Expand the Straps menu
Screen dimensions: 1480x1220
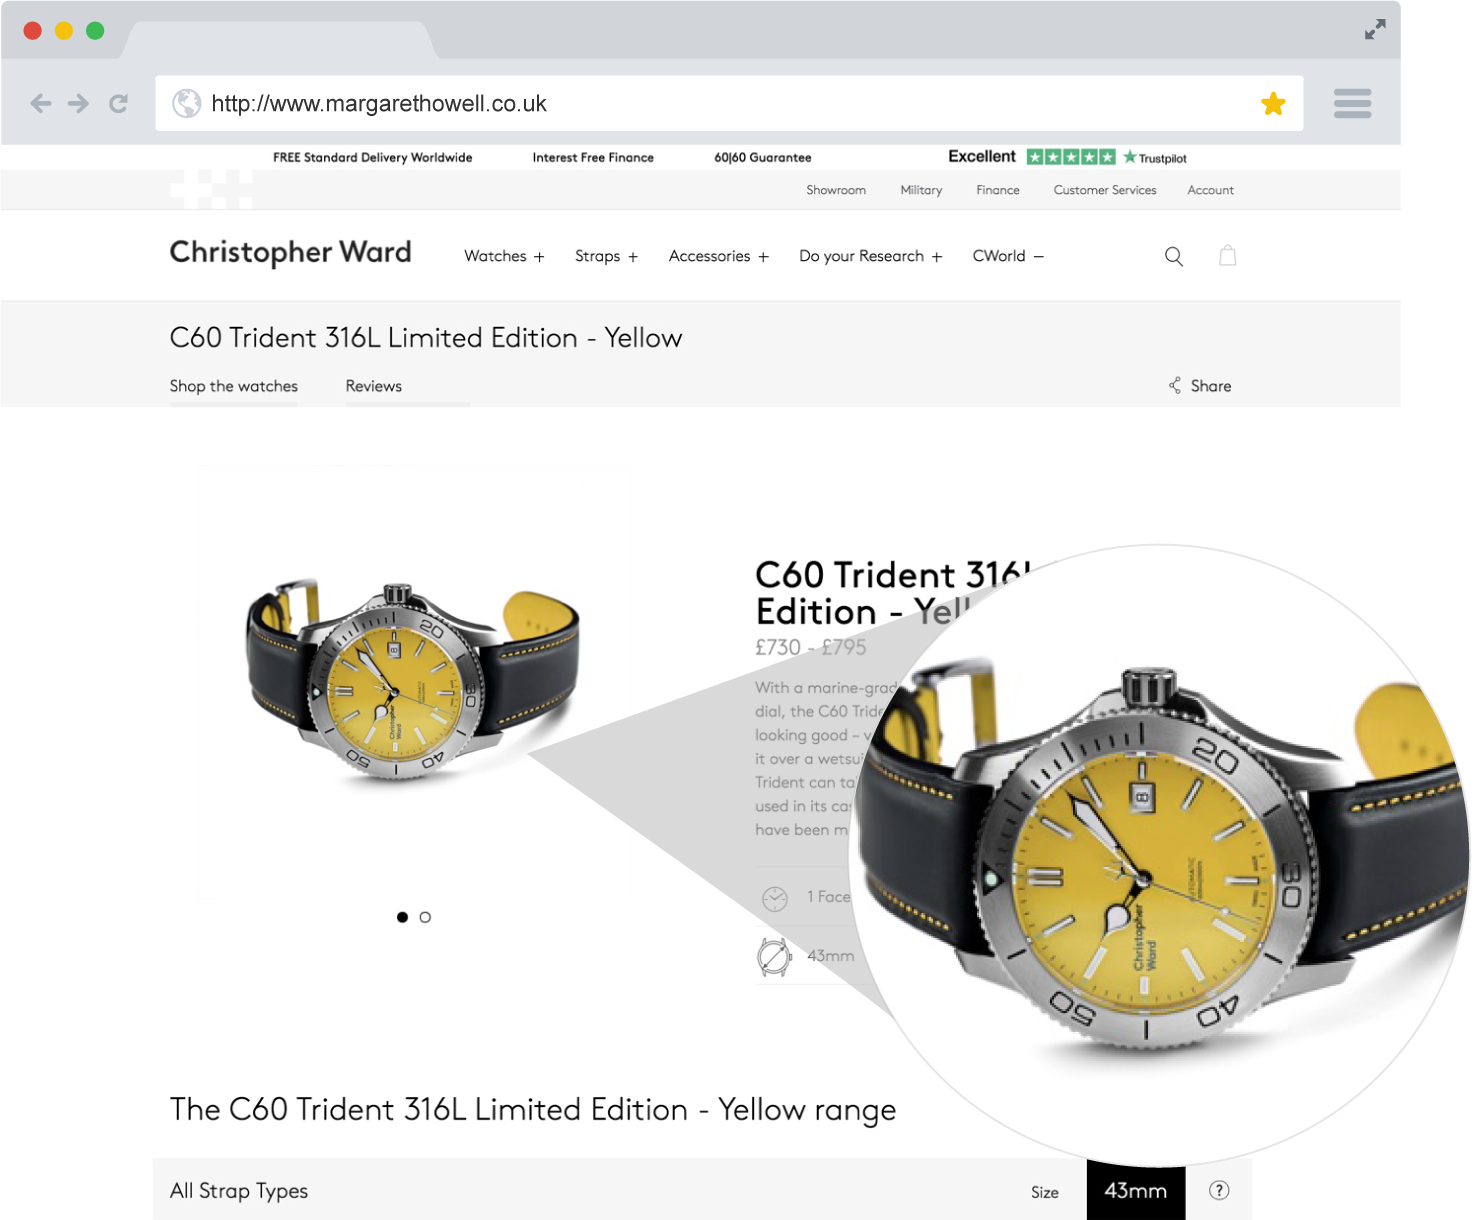pyautogui.click(x=606, y=256)
